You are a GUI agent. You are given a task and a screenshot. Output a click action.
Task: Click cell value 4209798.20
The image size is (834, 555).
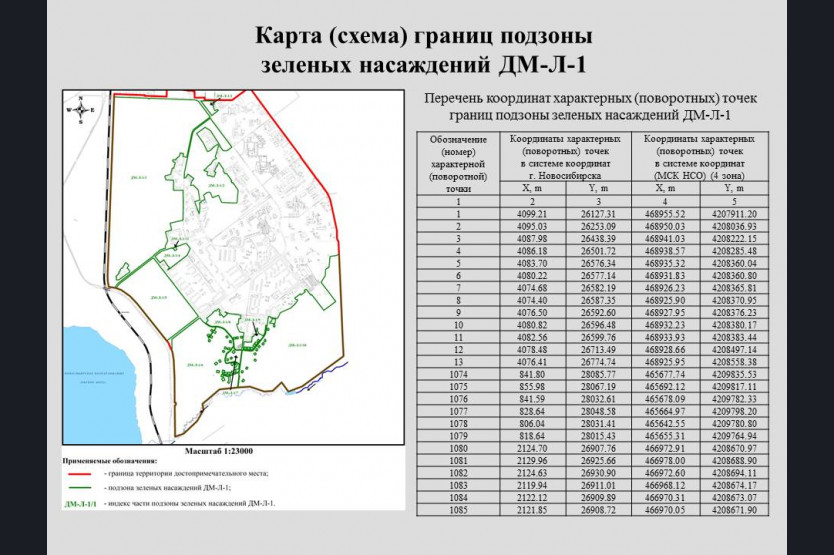[x=734, y=411]
